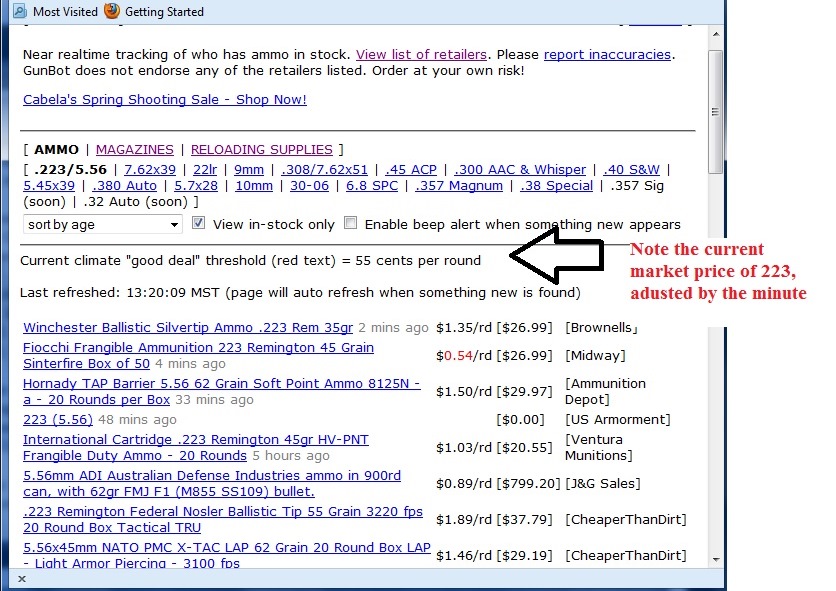Open Getting Started bookmark
This screenshot has height=591, width=836.
[x=164, y=11]
